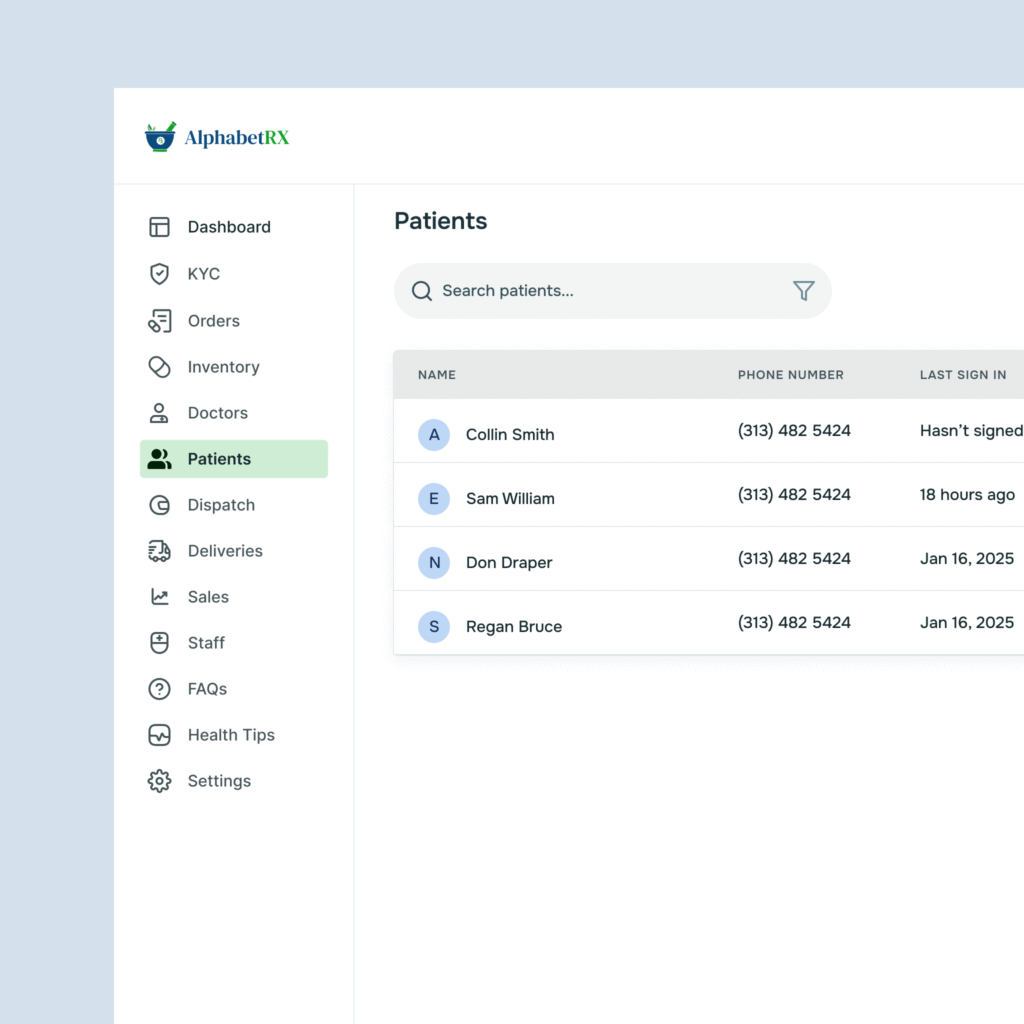Viewport: 1024px width, 1024px height.
Task: Open the filter funnel in search bar
Action: [803, 291]
